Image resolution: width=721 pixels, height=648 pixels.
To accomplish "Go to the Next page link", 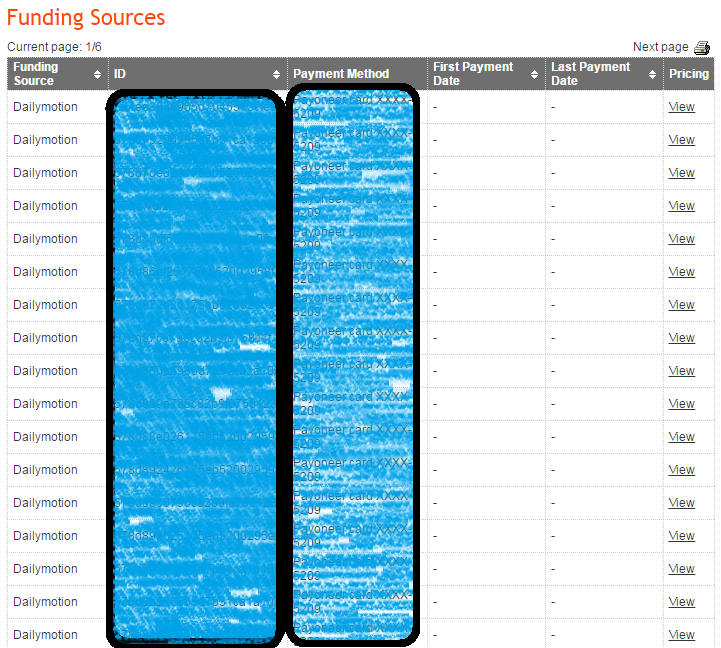I will (660, 47).
